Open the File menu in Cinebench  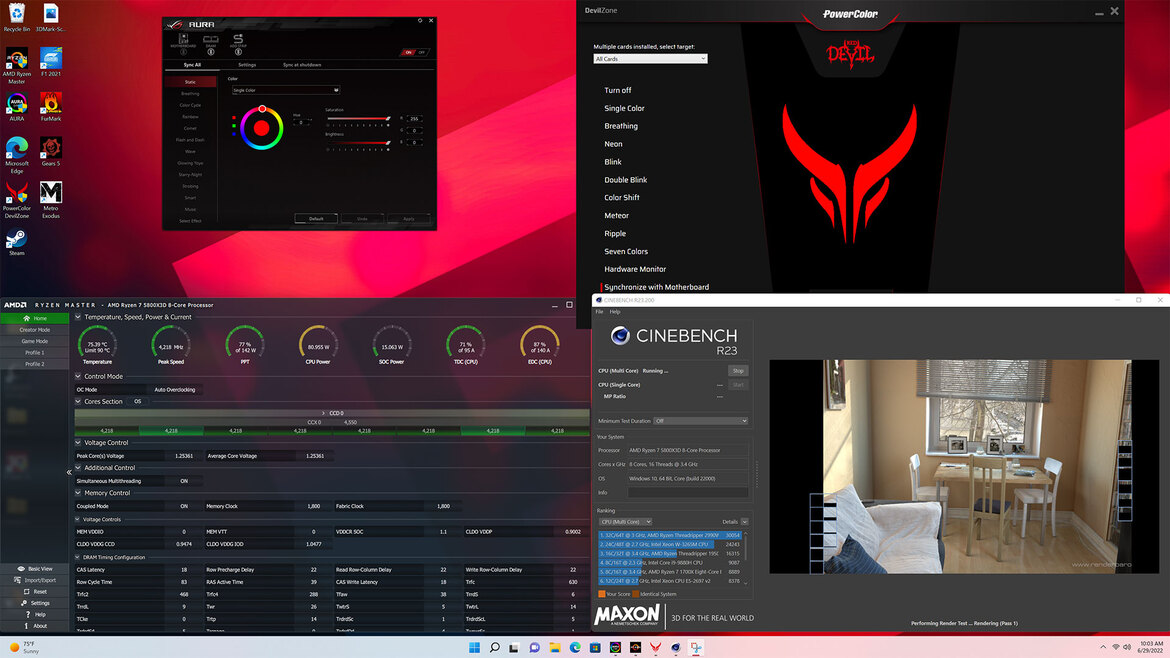(x=599, y=312)
